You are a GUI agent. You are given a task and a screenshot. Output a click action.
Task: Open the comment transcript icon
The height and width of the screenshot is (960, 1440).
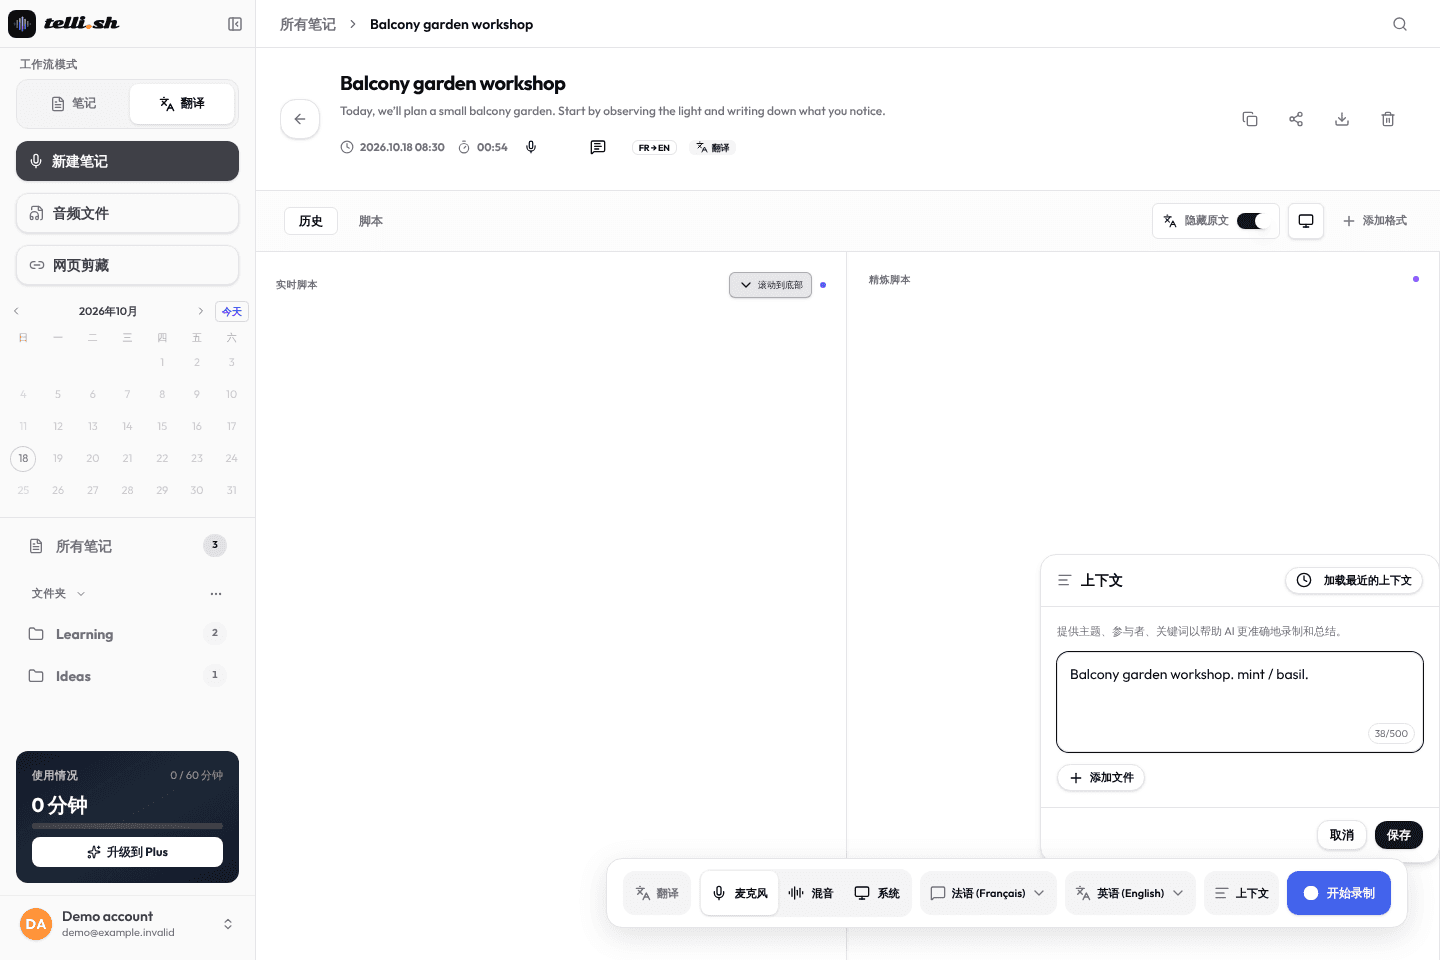point(598,147)
